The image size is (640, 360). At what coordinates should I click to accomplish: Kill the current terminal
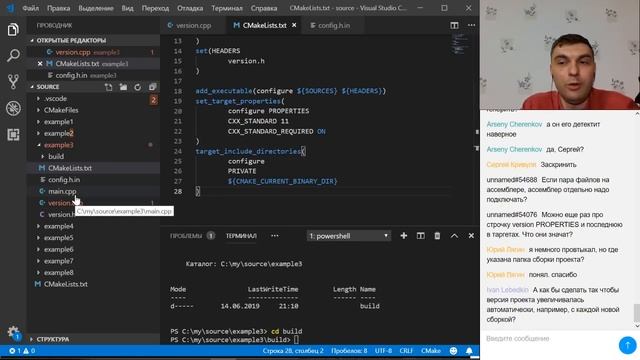point(437,236)
